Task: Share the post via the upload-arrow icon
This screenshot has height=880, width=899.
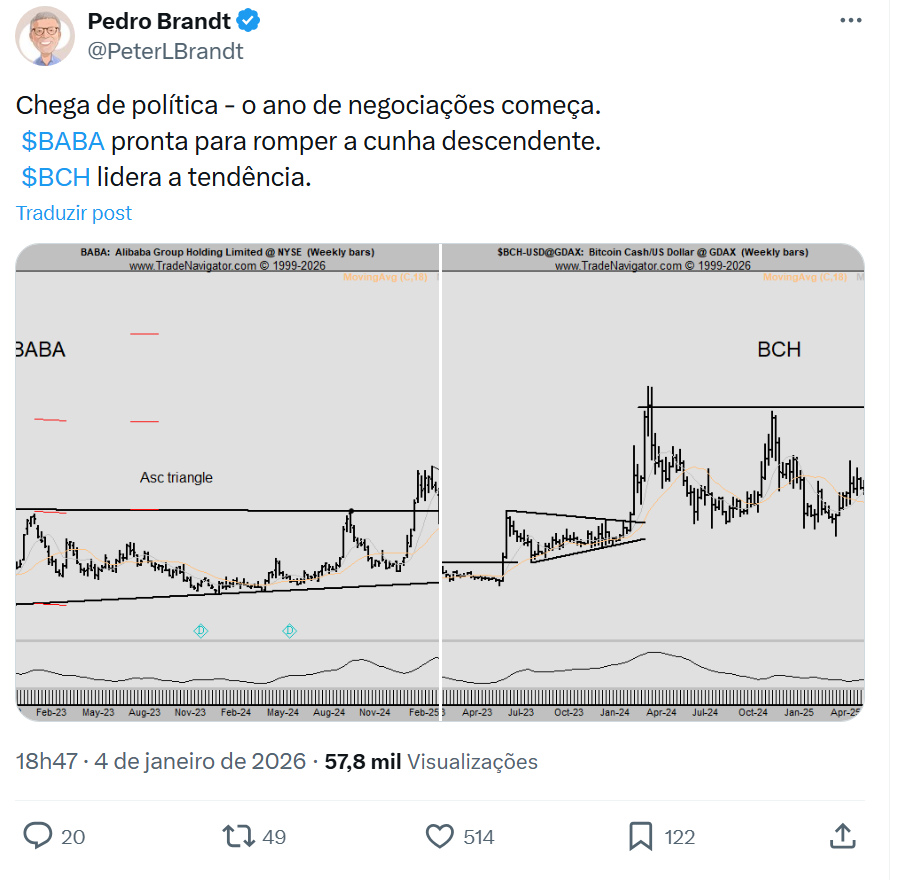Action: [842, 836]
